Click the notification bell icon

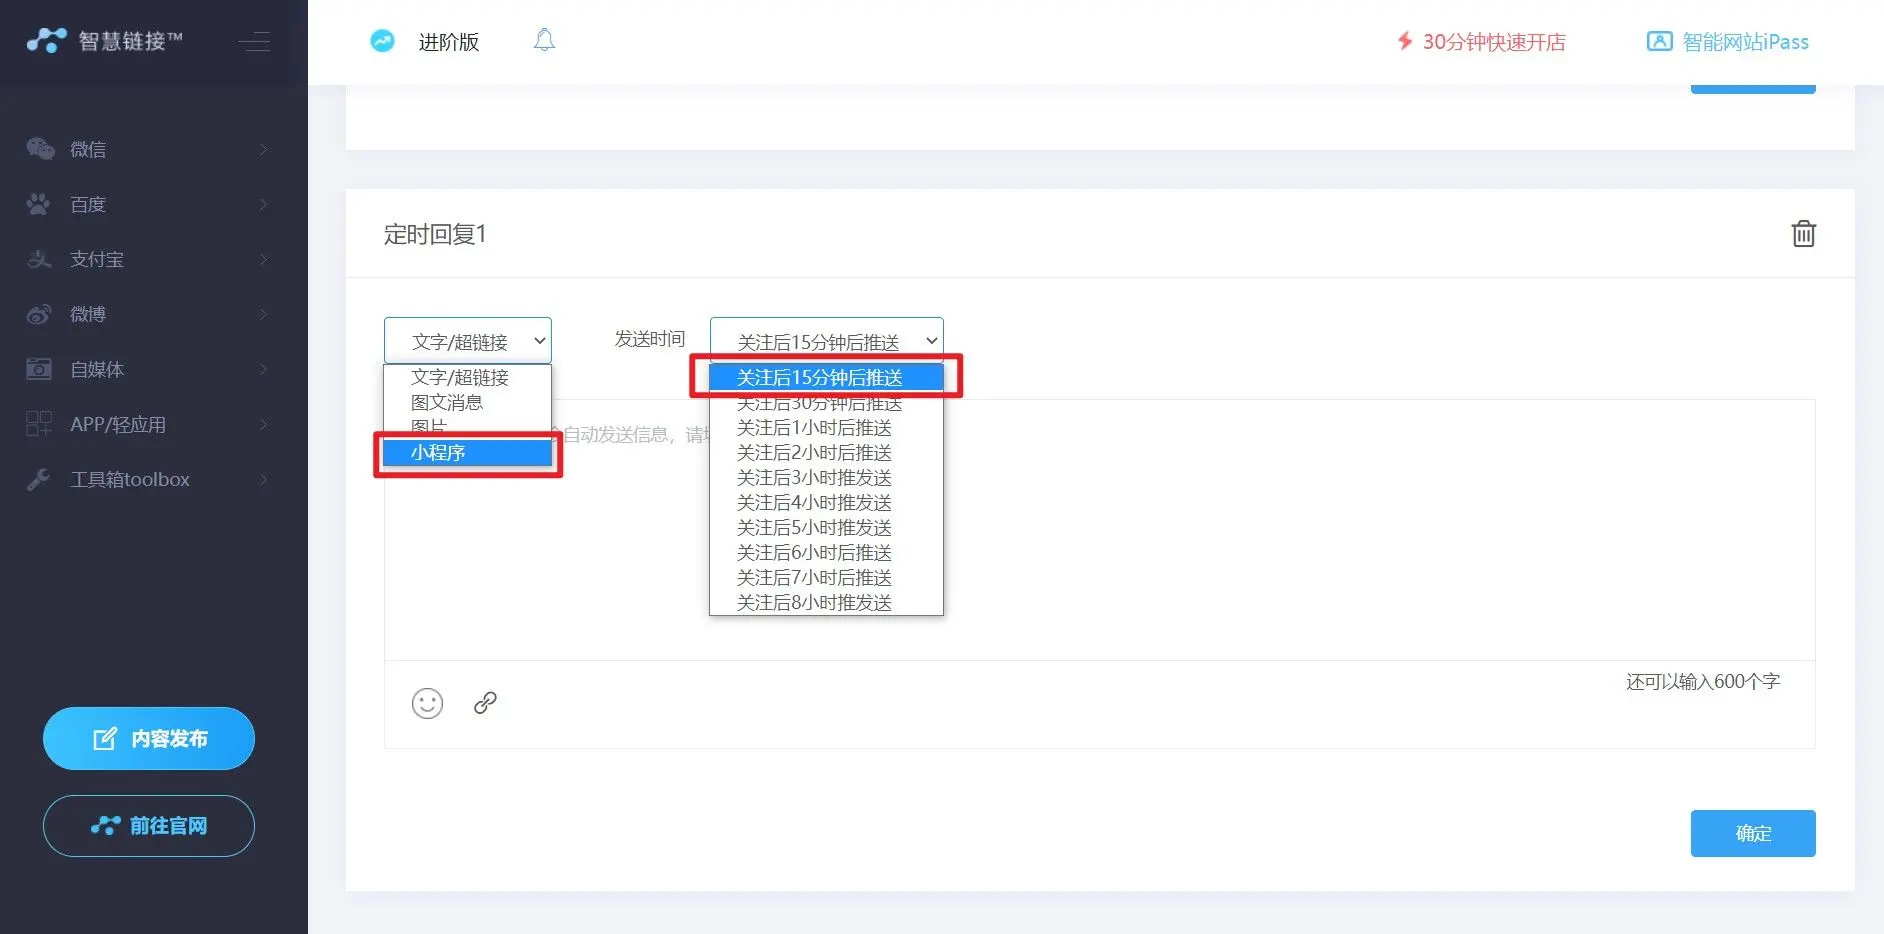(x=544, y=41)
